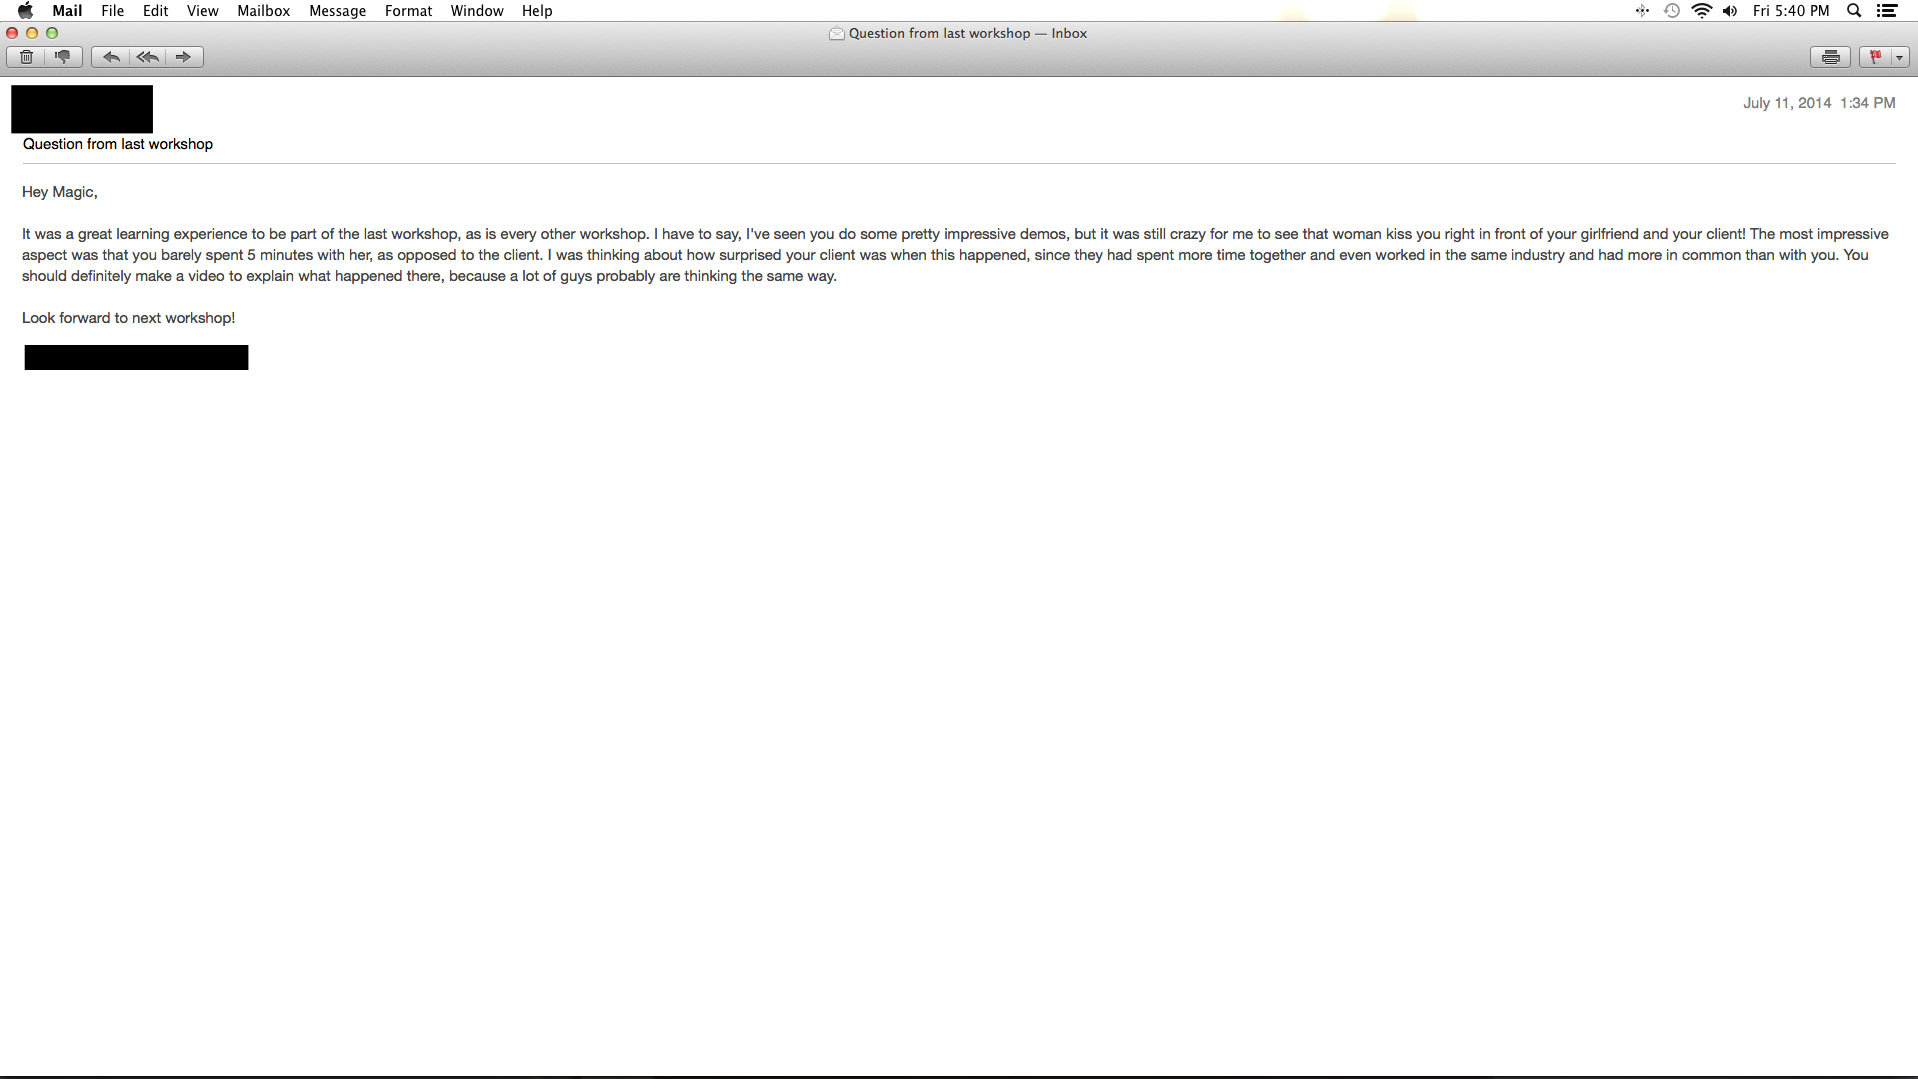The height and width of the screenshot is (1079, 1918).
Task: Reply all using the double arrow icon
Action: (147, 57)
